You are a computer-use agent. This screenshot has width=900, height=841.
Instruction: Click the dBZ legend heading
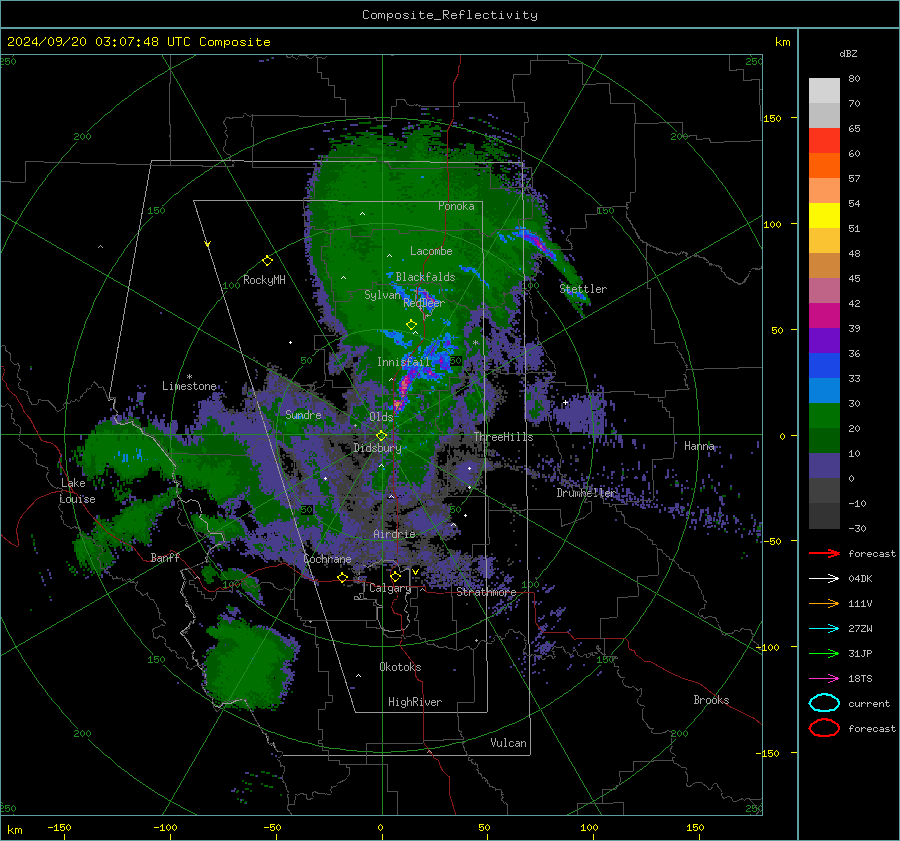tap(848, 53)
